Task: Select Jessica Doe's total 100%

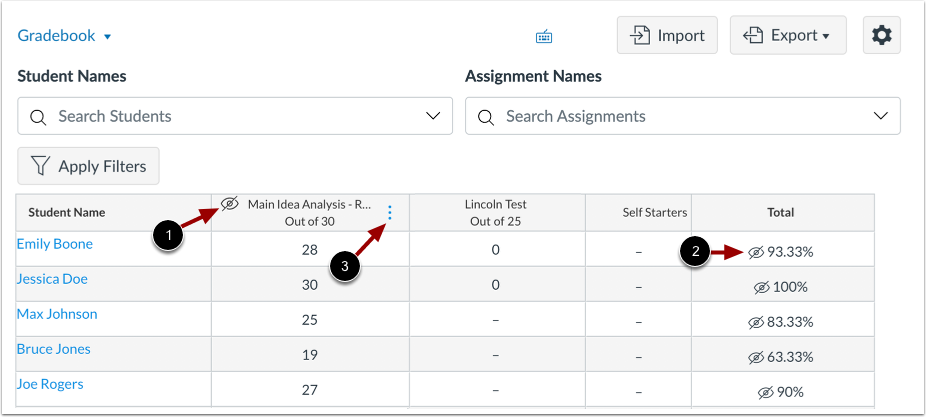Action: pyautogui.click(x=790, y=288)
